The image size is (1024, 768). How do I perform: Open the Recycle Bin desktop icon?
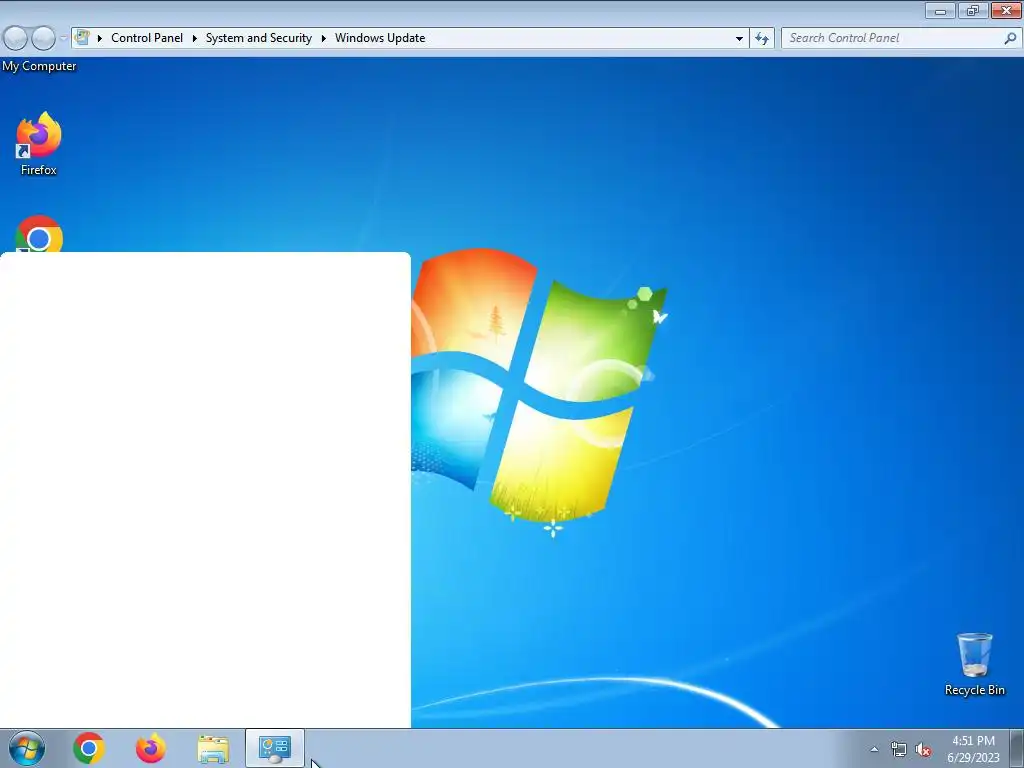click(974, 664)
